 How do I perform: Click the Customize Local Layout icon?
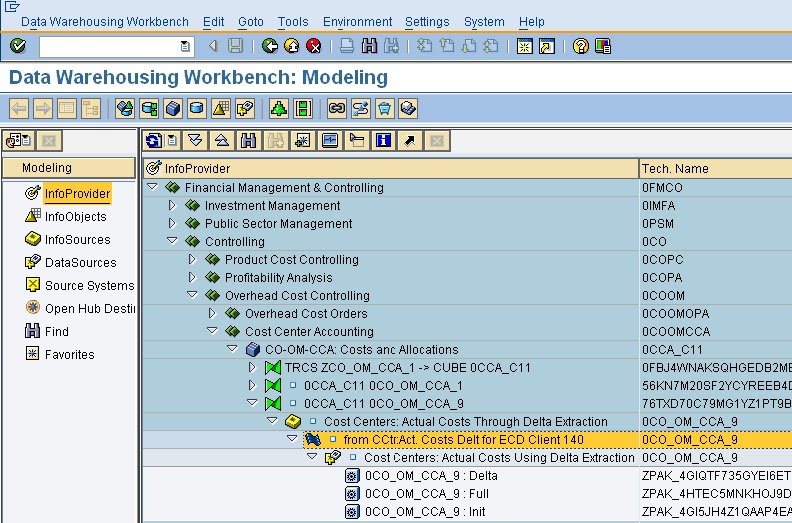point(603,46)
